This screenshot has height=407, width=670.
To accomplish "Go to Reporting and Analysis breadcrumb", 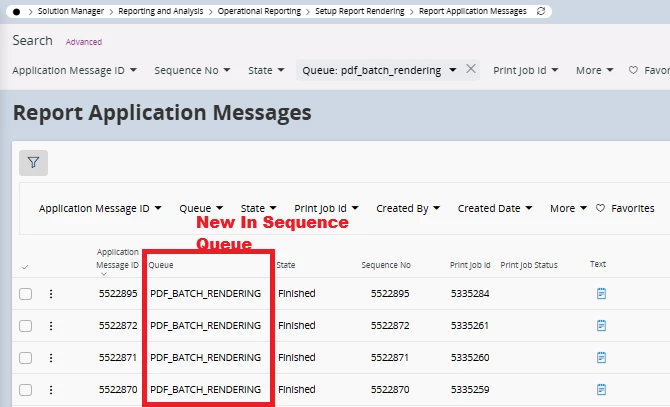I will pyautogui.click(x=161, y=11).
